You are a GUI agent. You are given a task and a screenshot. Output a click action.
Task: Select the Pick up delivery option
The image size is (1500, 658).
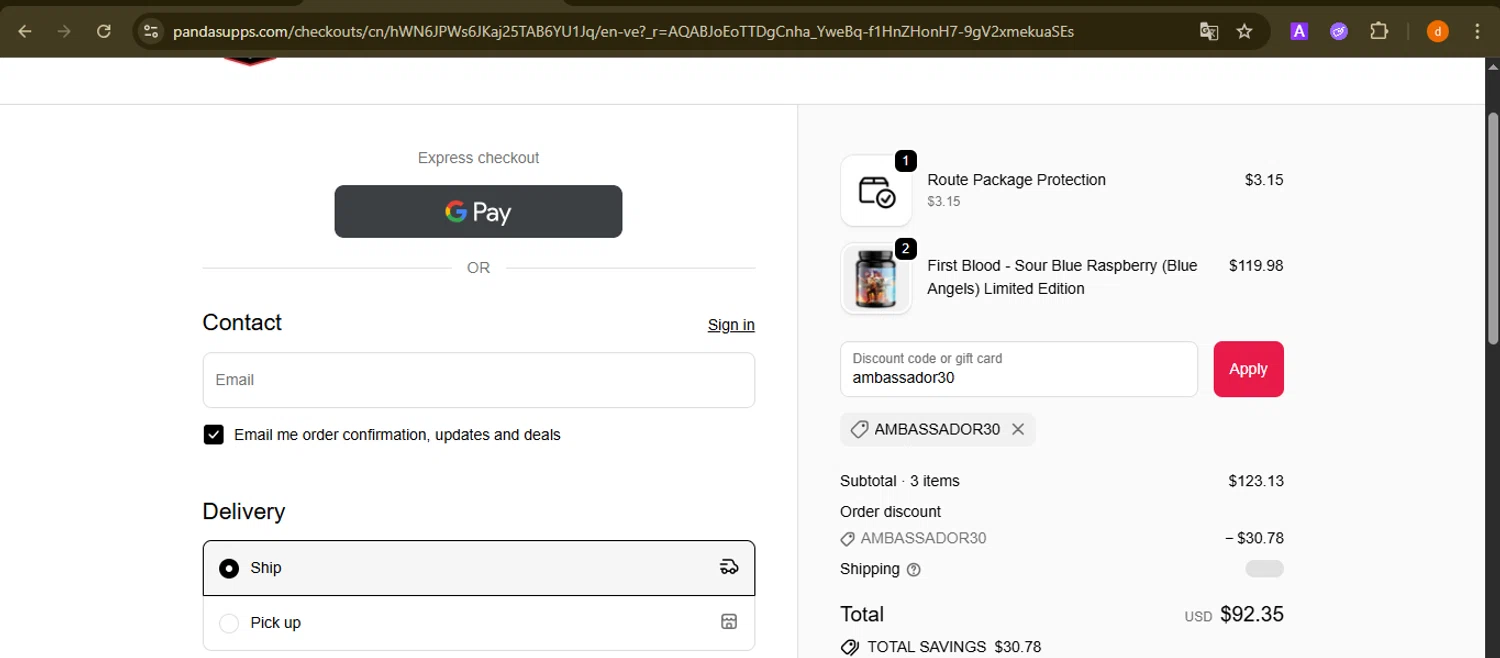tap(478, 622)
